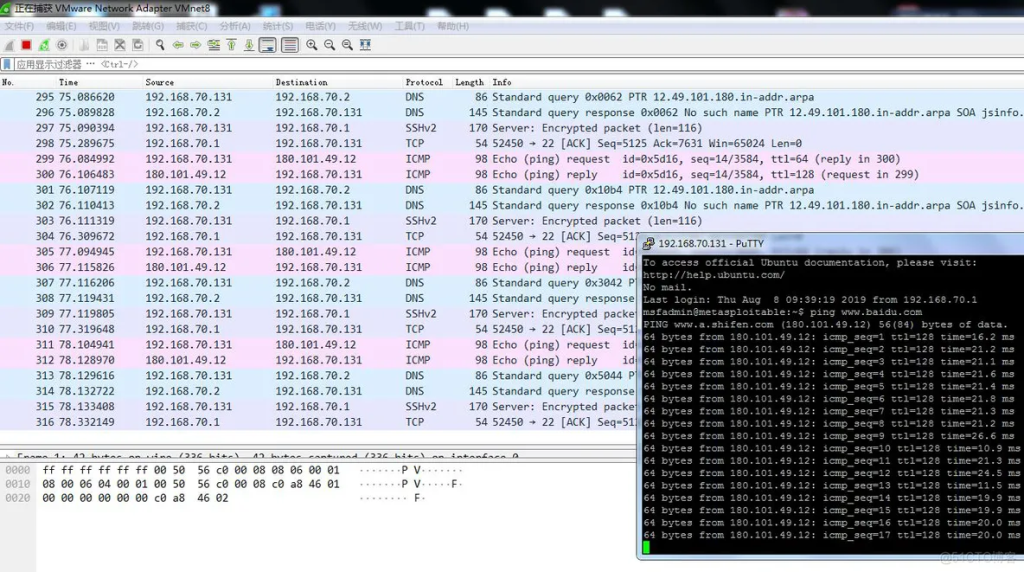Click the PuTTY window title icon

point(648,244)
